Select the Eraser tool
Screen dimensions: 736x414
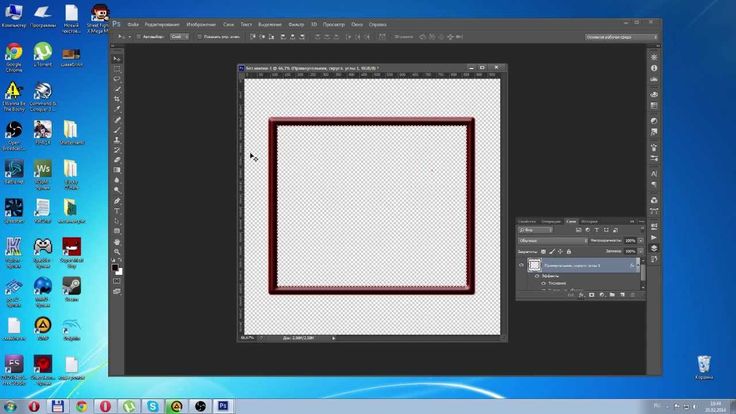tap(117, 159)
